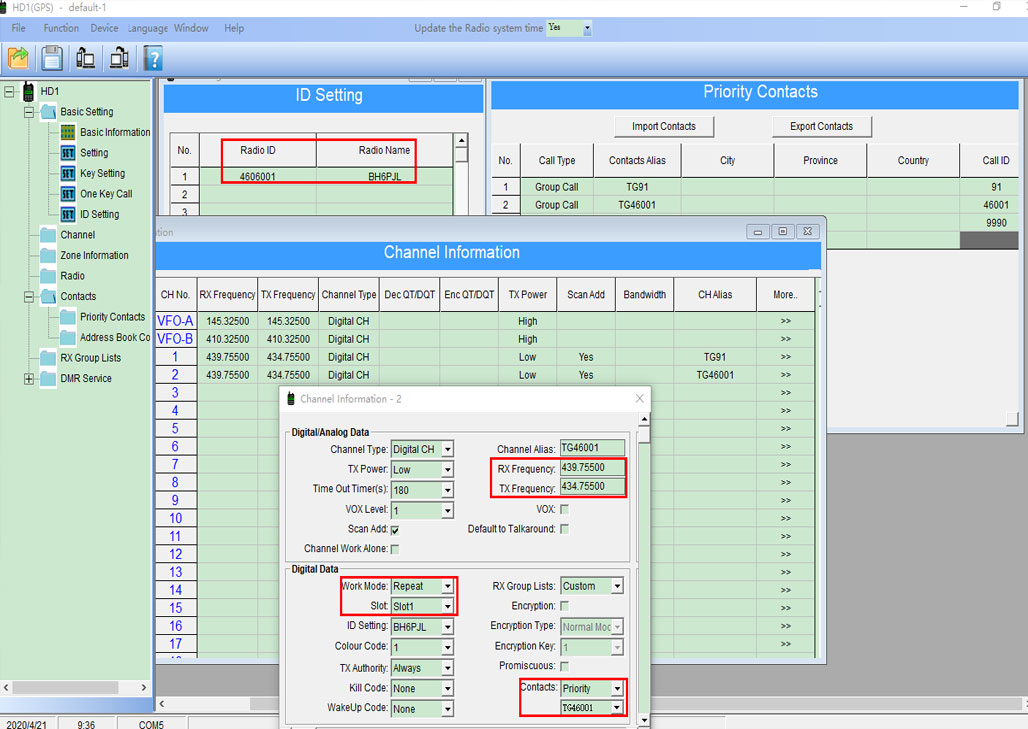The width and height of the screenshot is (1028, 729).
Task: Click the Open file toolbar icon
Action: point(18,58)
